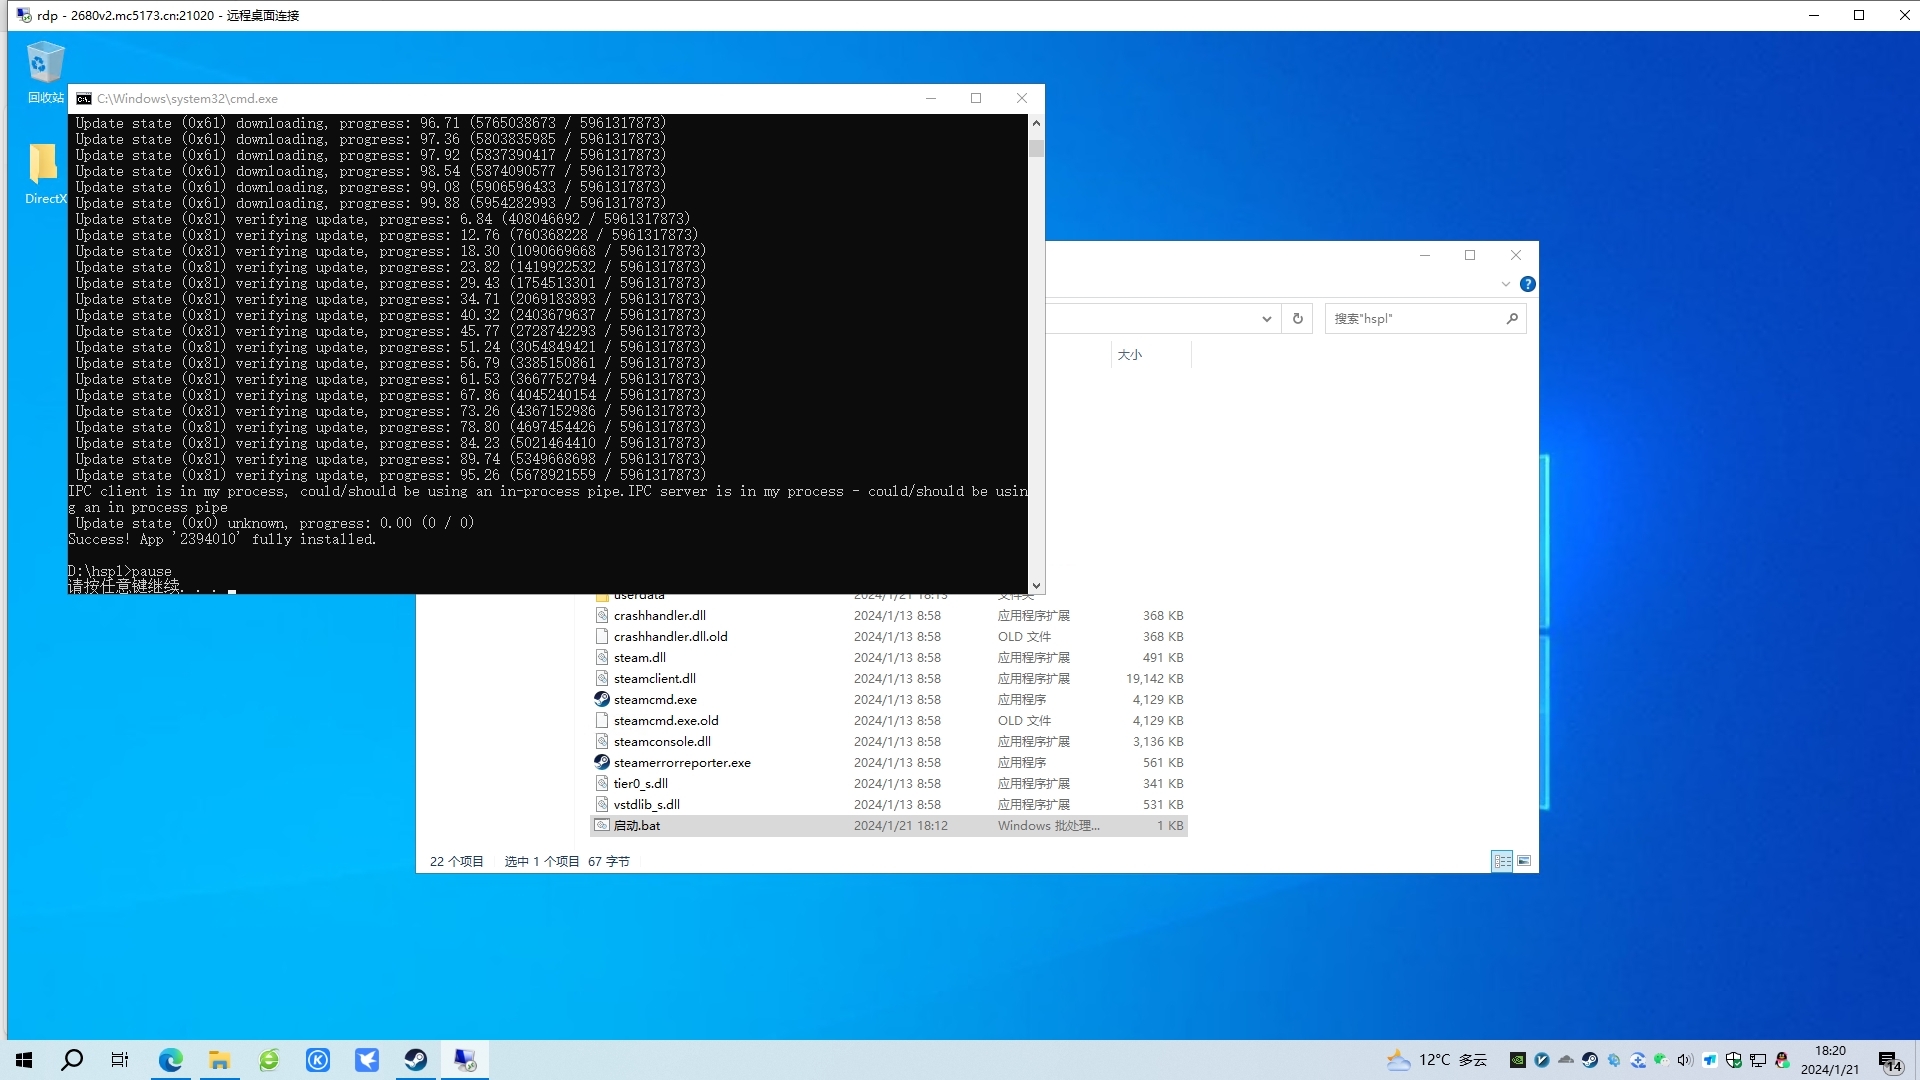Select file steam.dll
Screen dimensions: 1920x1080
click(x=639, y=658)
